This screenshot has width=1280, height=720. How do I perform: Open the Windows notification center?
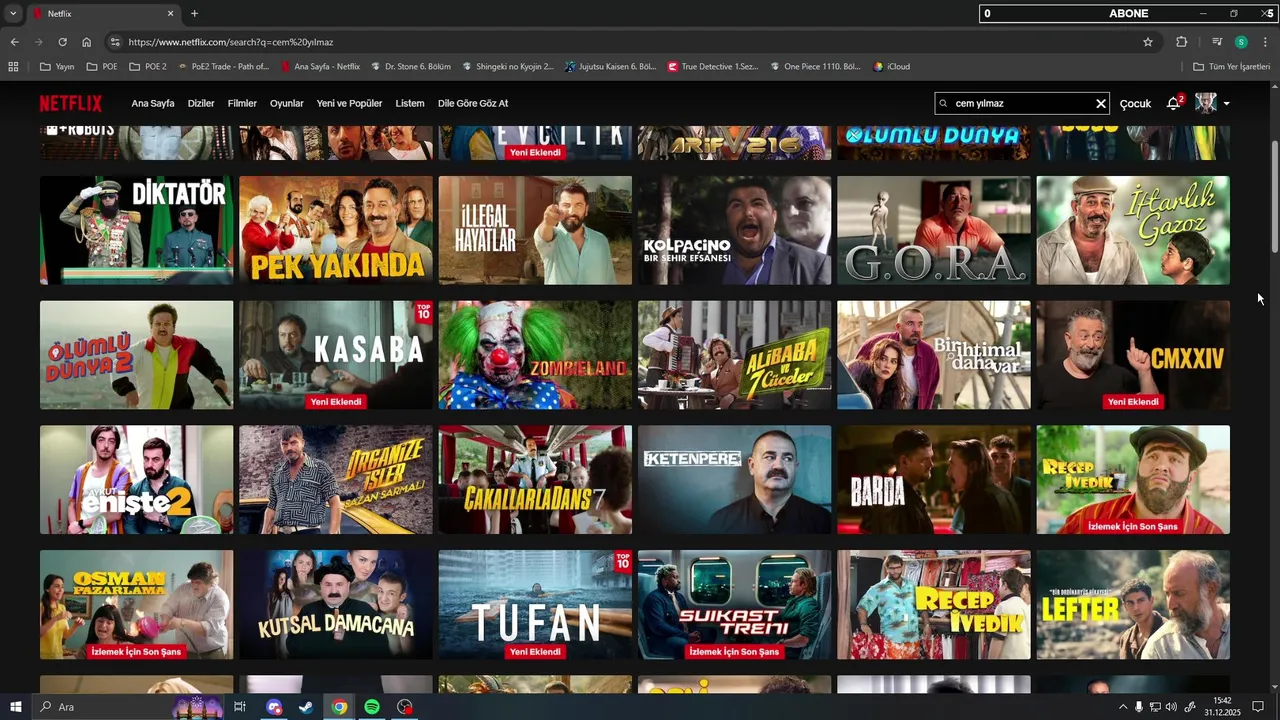click(1258, 707)
